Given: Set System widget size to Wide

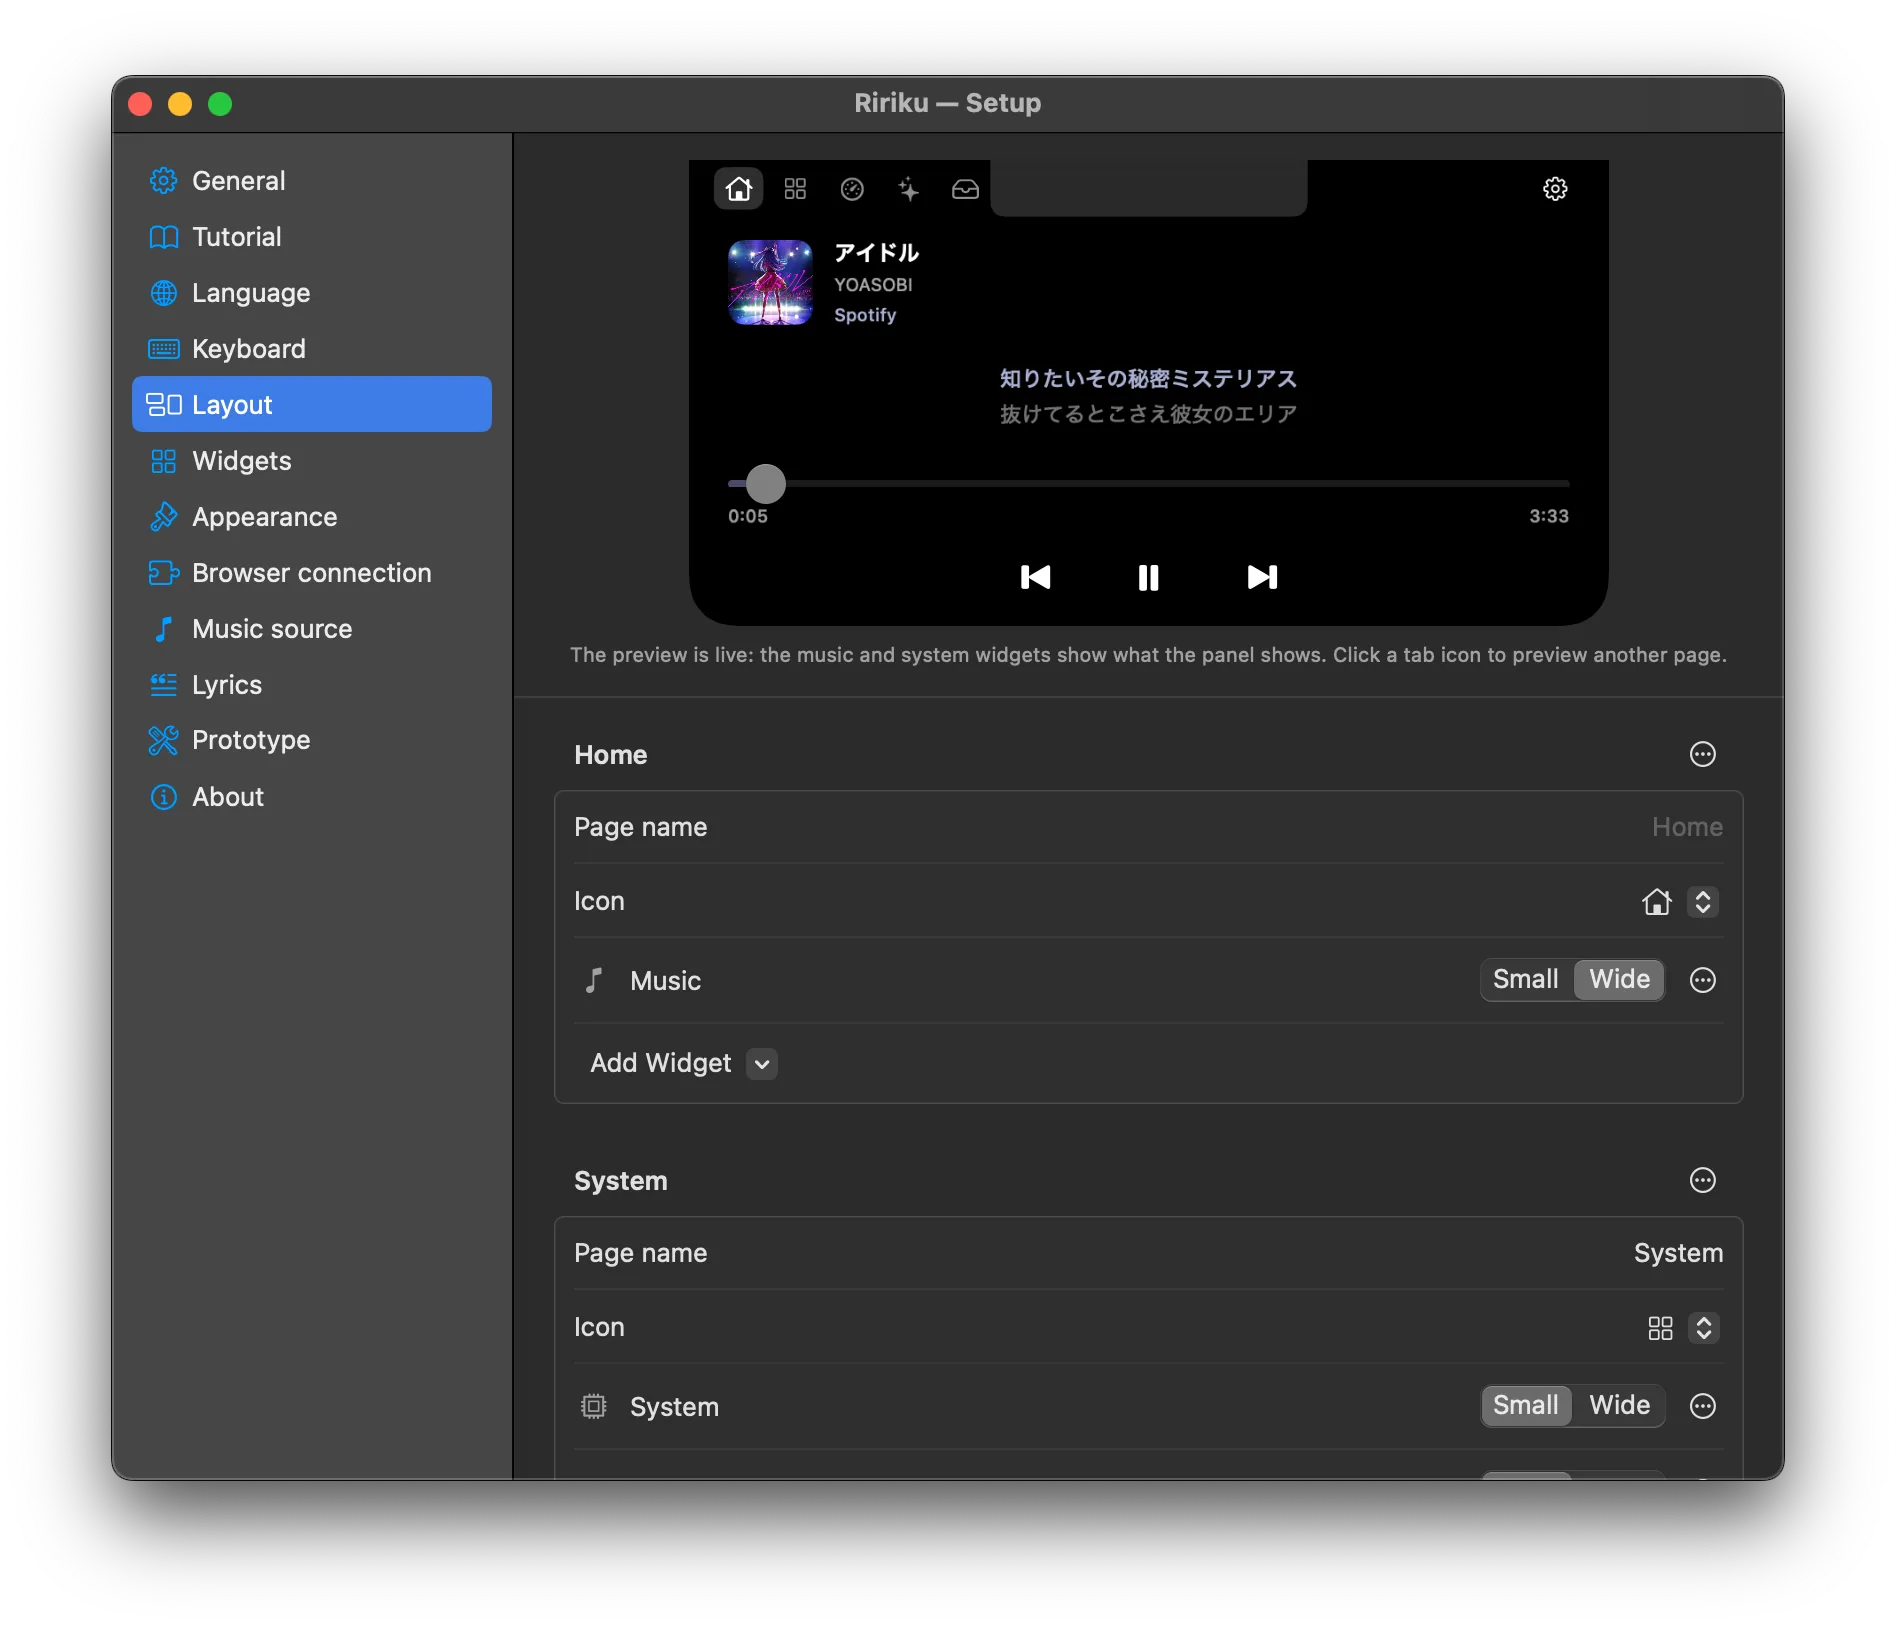Looking at the screenshot, I should coord(1620,1406).
